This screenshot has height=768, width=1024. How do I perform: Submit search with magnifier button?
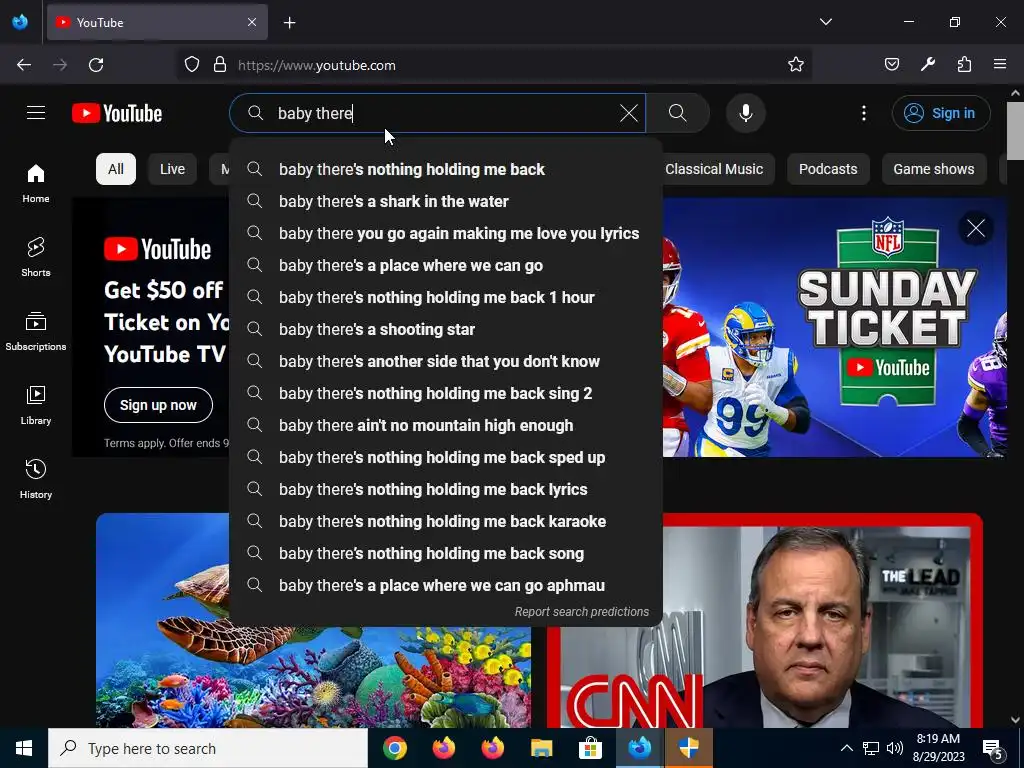pyautogui.click(x=678, y=113)
